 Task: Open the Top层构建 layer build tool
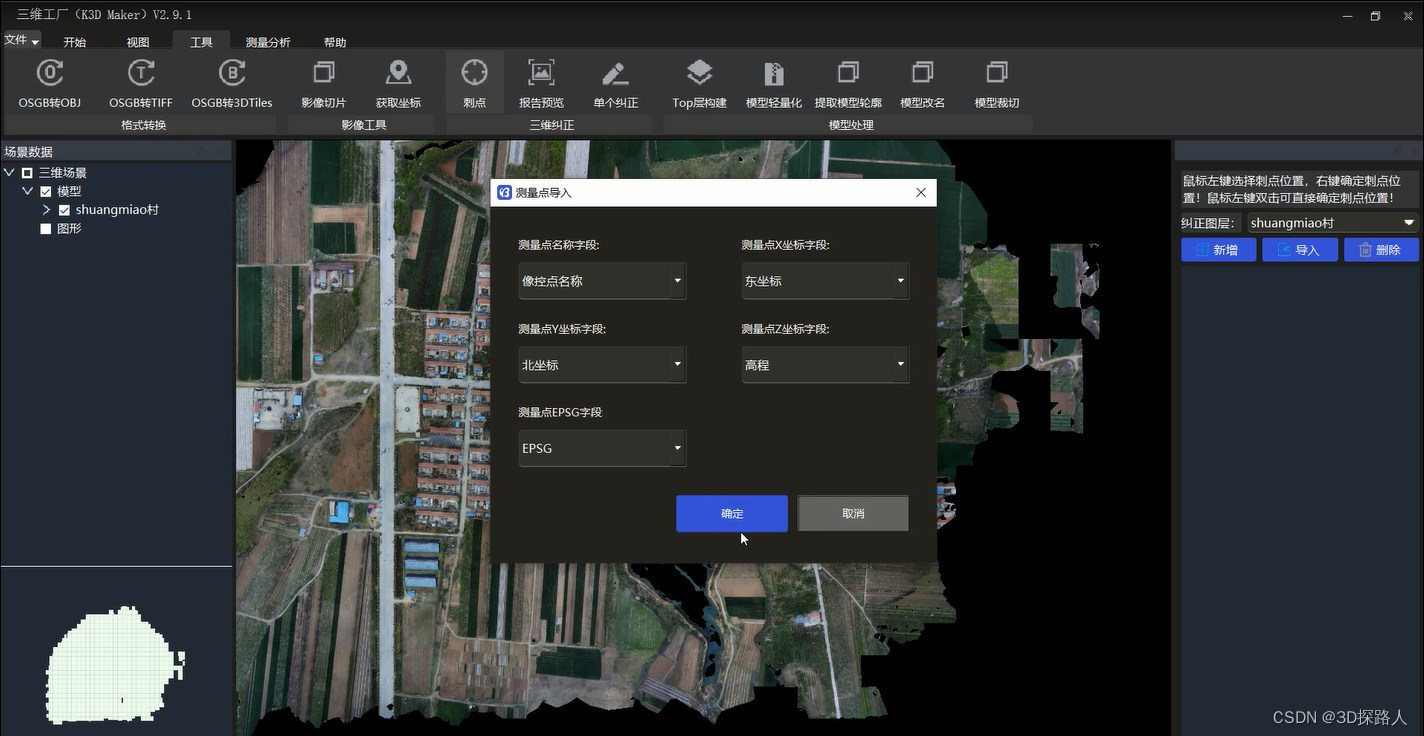coord(699,83)
